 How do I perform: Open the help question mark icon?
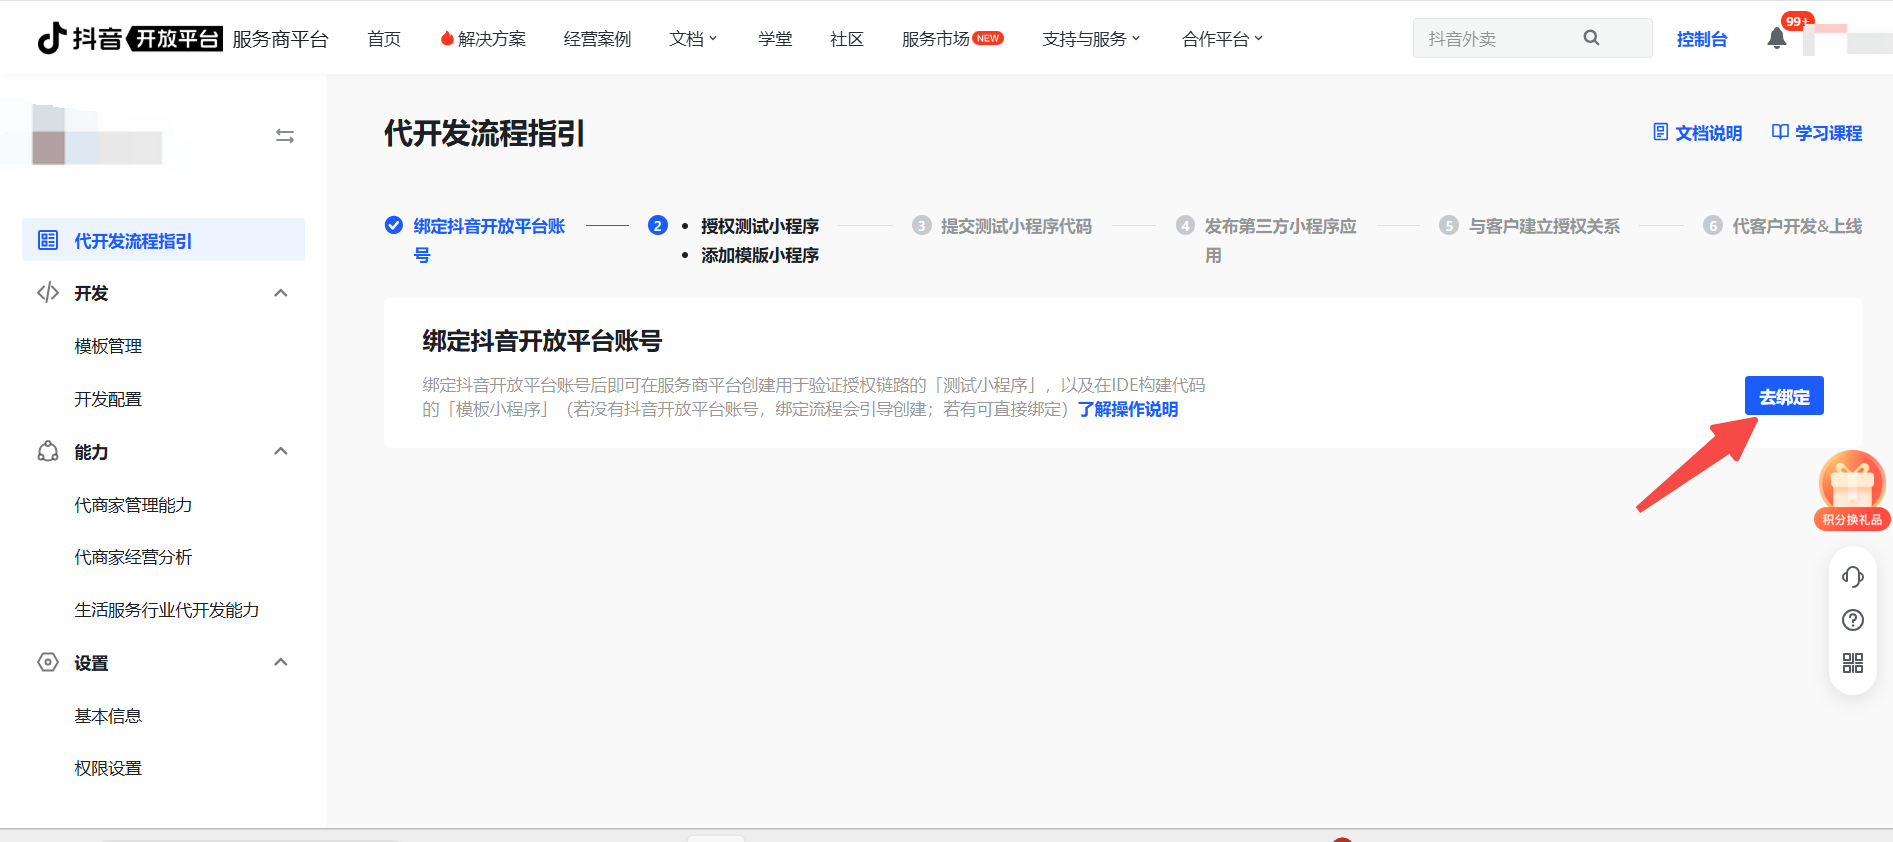[x=1853, y=620]
